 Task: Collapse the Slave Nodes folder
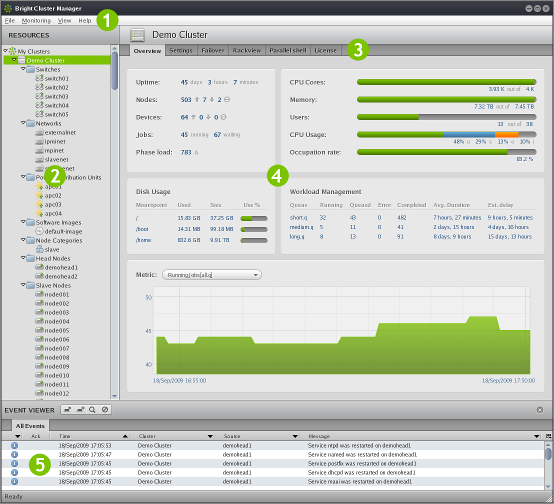tap(23, 285)
